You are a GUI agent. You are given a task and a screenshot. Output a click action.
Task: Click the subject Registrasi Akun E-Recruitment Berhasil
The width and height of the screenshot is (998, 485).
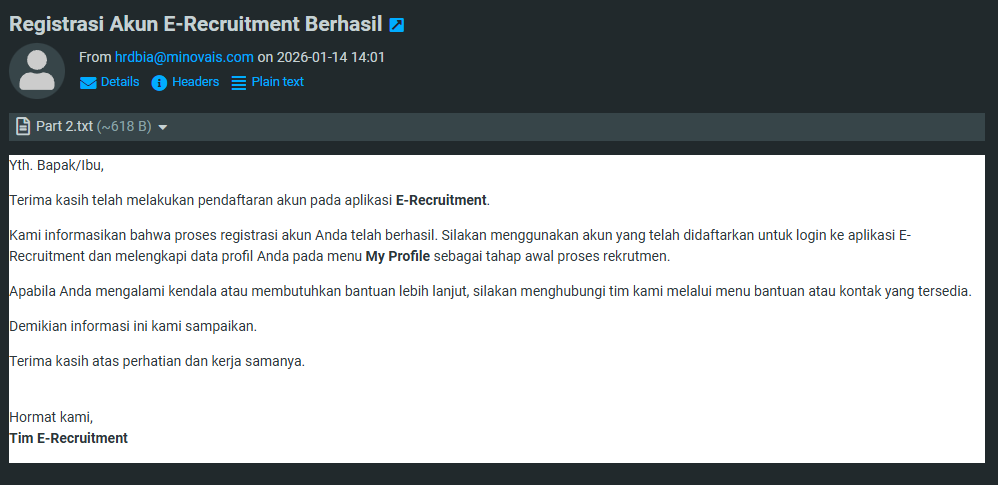196,24
